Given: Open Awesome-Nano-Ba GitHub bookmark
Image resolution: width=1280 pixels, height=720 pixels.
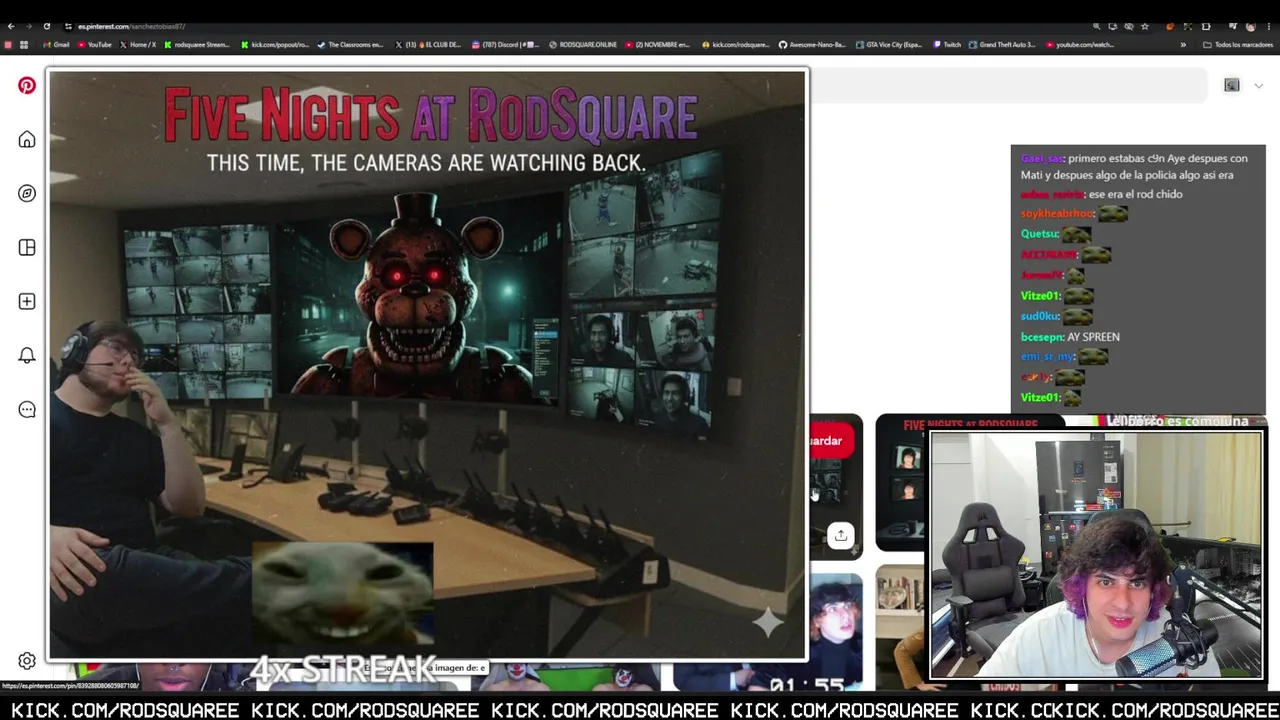Looking at the screenshot, I should pyautogui.click(x=812, y=45).
